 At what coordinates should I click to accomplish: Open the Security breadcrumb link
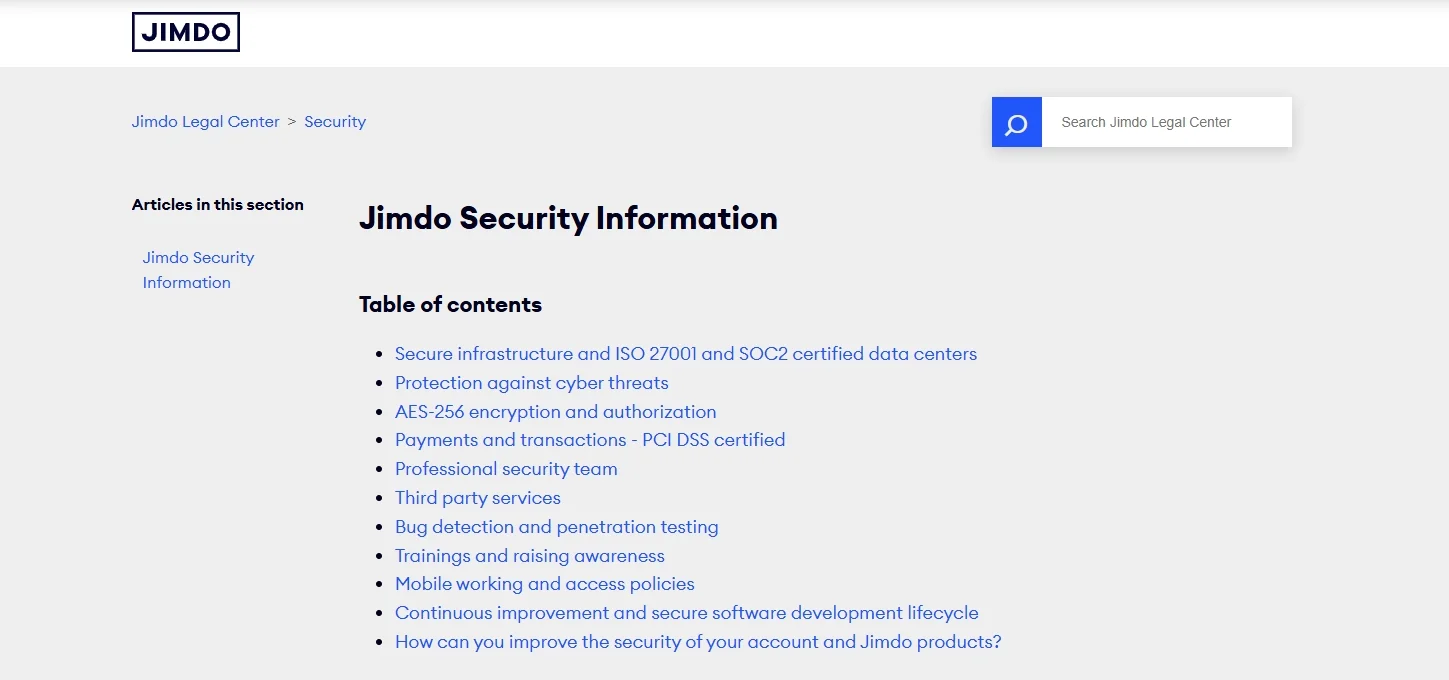[x=335, y=122]
